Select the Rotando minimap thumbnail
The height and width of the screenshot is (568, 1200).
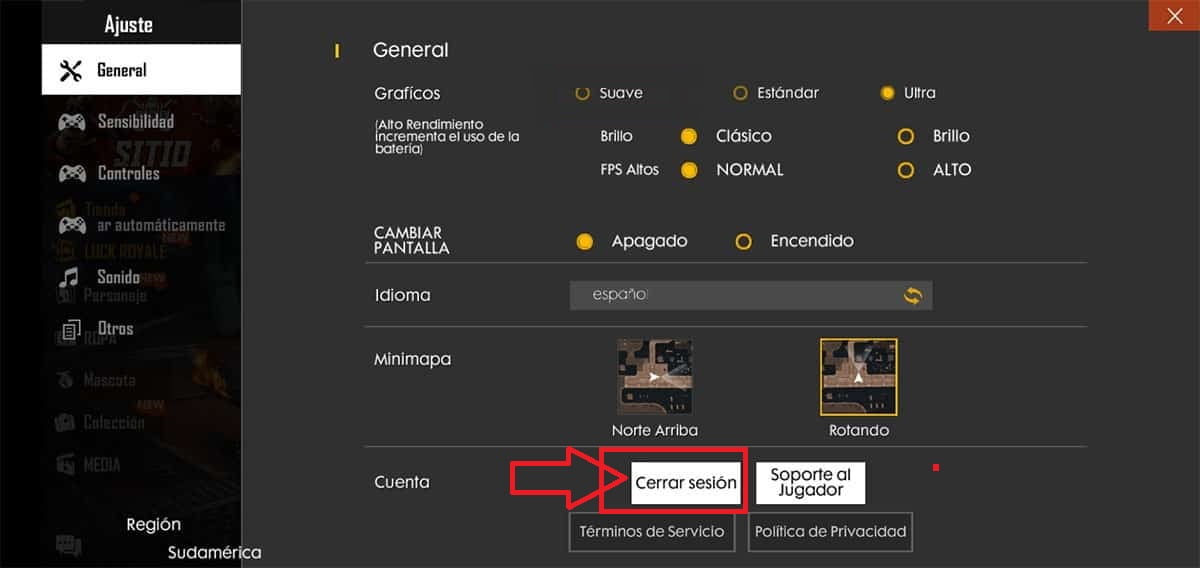(x=859, y=377)
